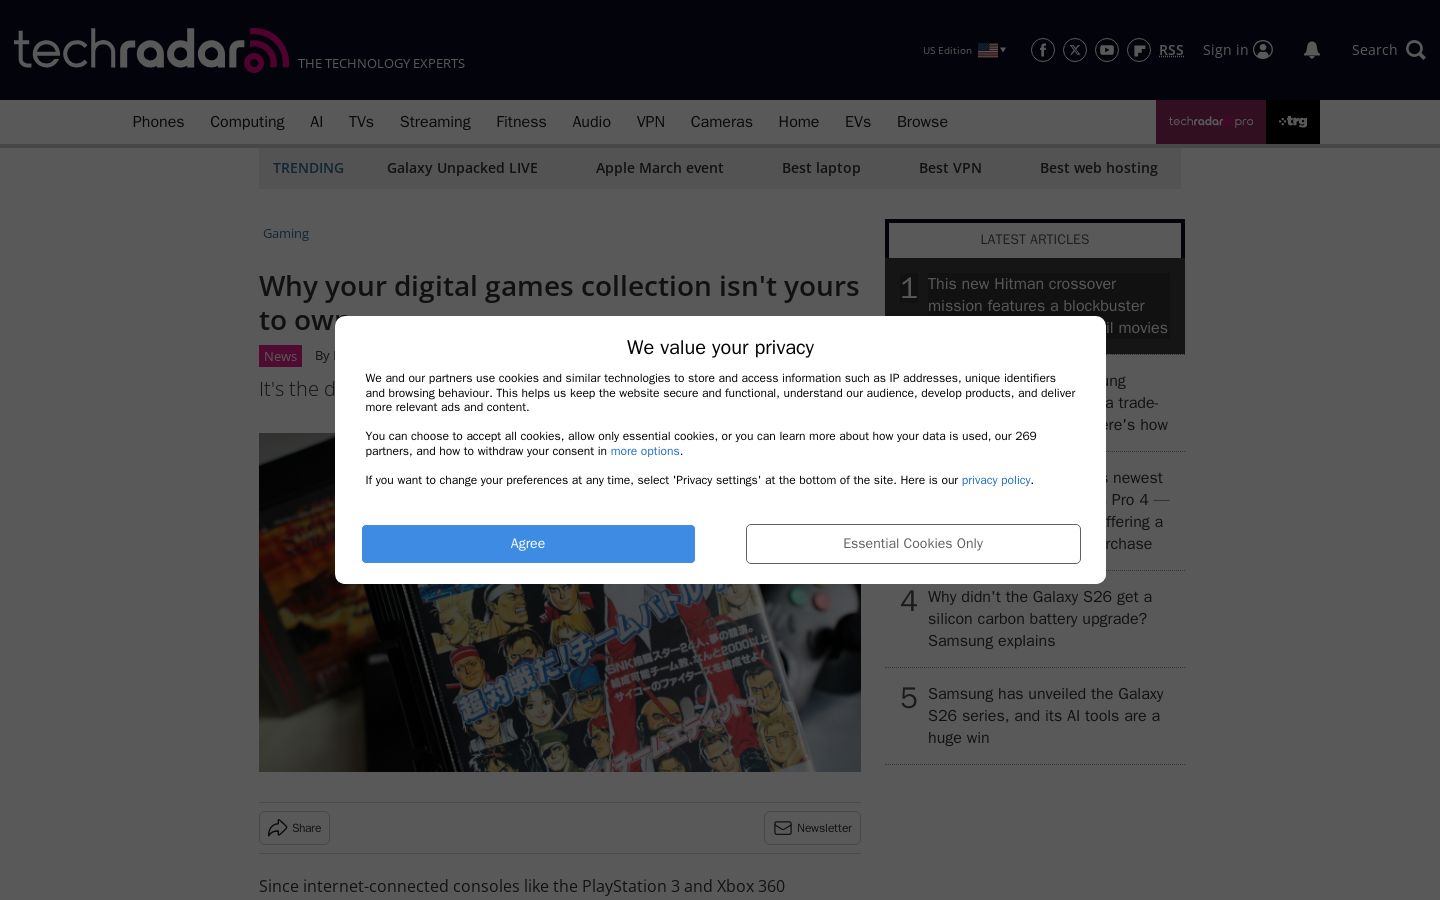
Task: Open the Phones menu
Action: pos(158,122)
